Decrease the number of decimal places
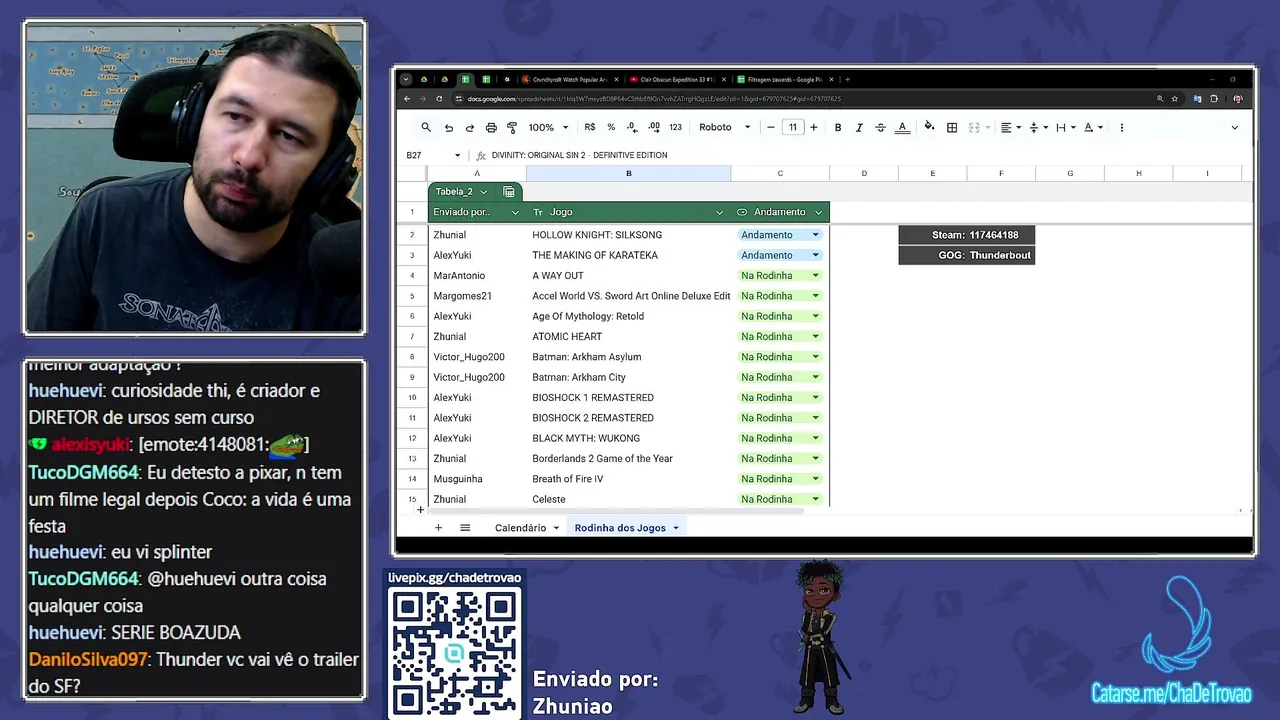 pos(632,127)
